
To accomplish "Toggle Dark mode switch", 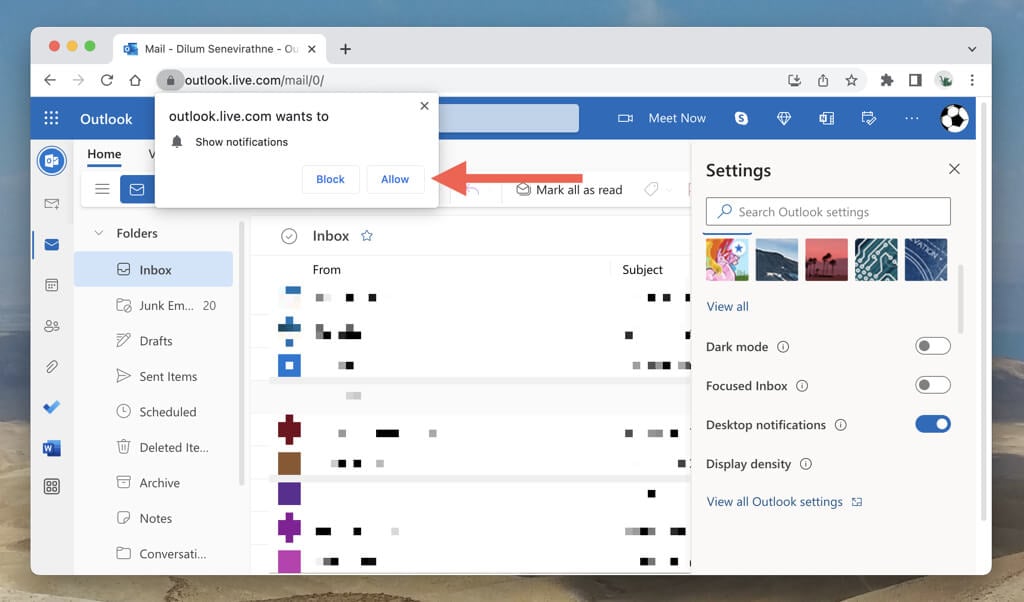I will pyautogui.click(x=933, y=346).
